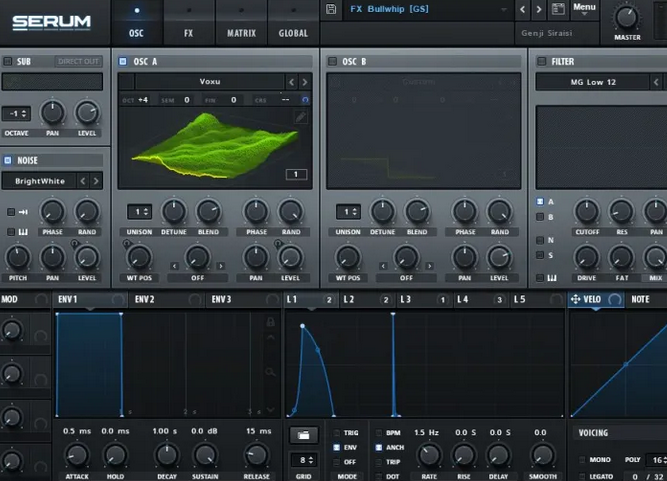This screenshot has height=481, width=667.
Task: Click ENV1 modulation source drag icon
Action: [x=118, y=299]
